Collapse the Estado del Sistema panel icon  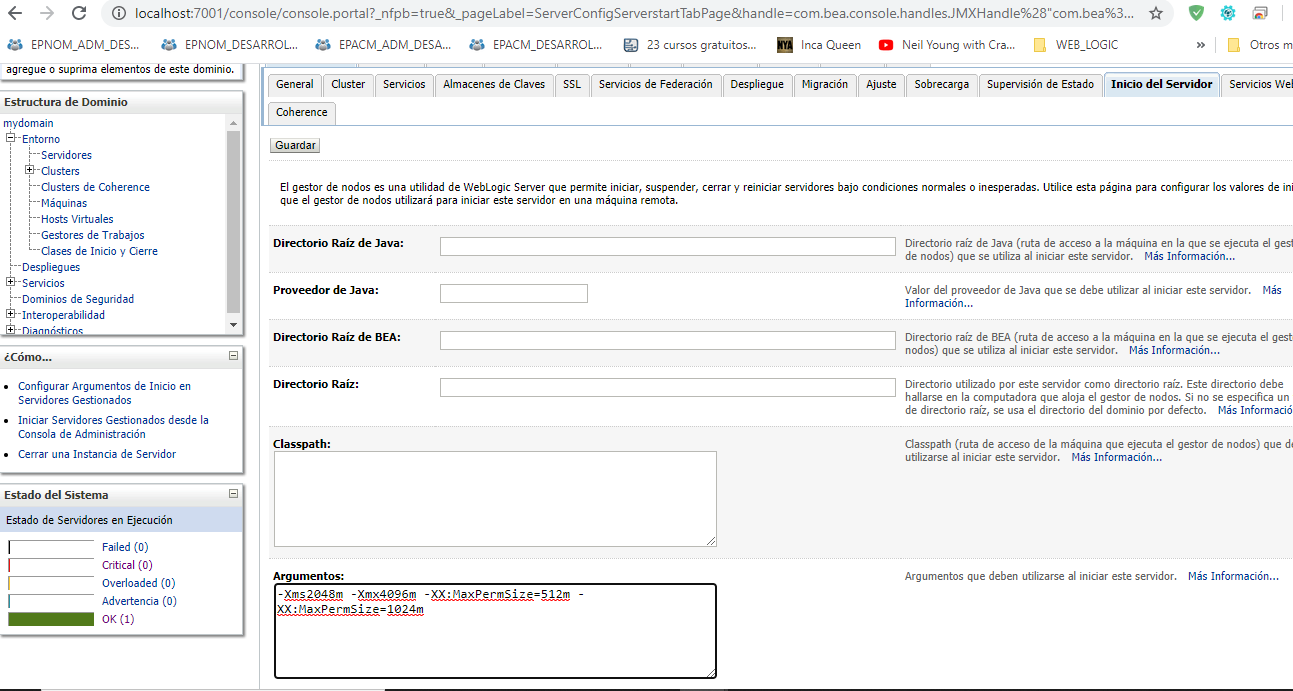[232, 494]
